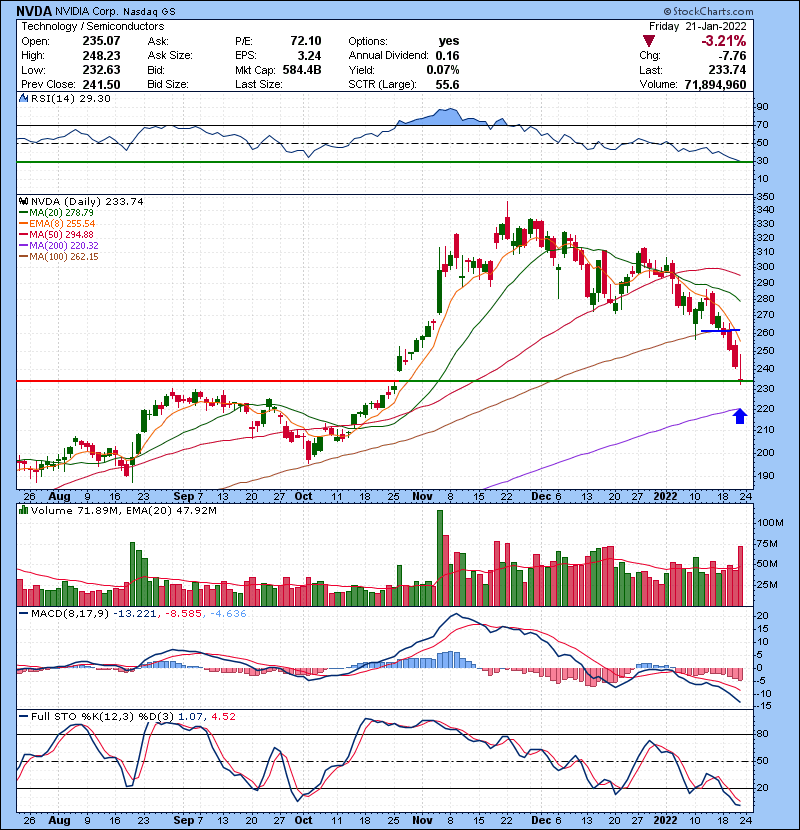Click the MA(100) 262.15 legend entry
Viewport: 800px width, 830px height.
tap(64, 257)
